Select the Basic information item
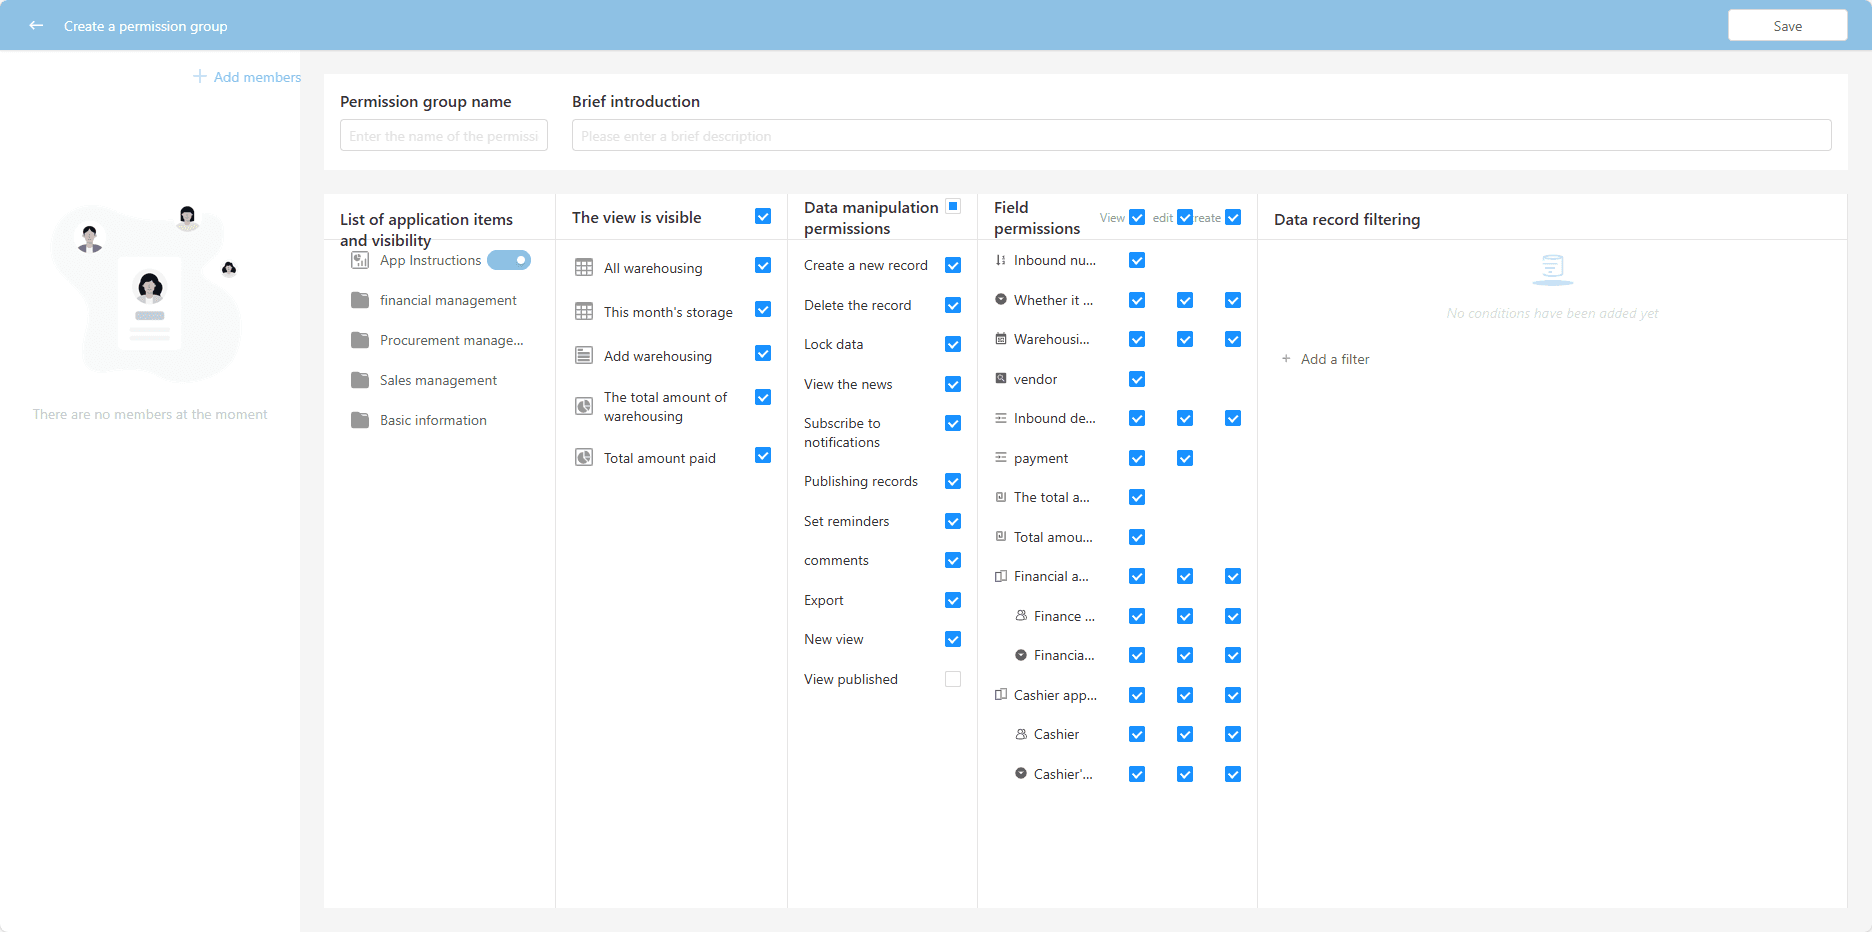Viewport: 1872px width, 932px height. pyautogui.click(x=433, y=420)
